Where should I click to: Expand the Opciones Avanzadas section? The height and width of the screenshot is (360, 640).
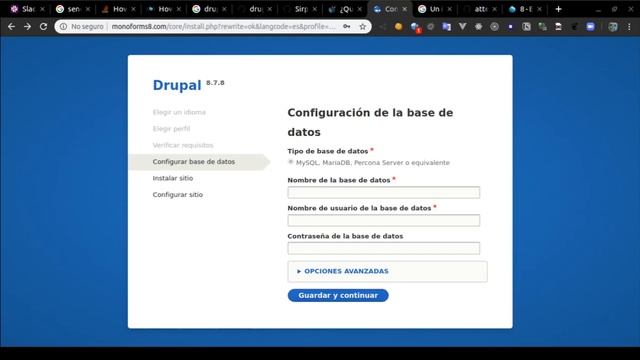[x=343, y=271]
